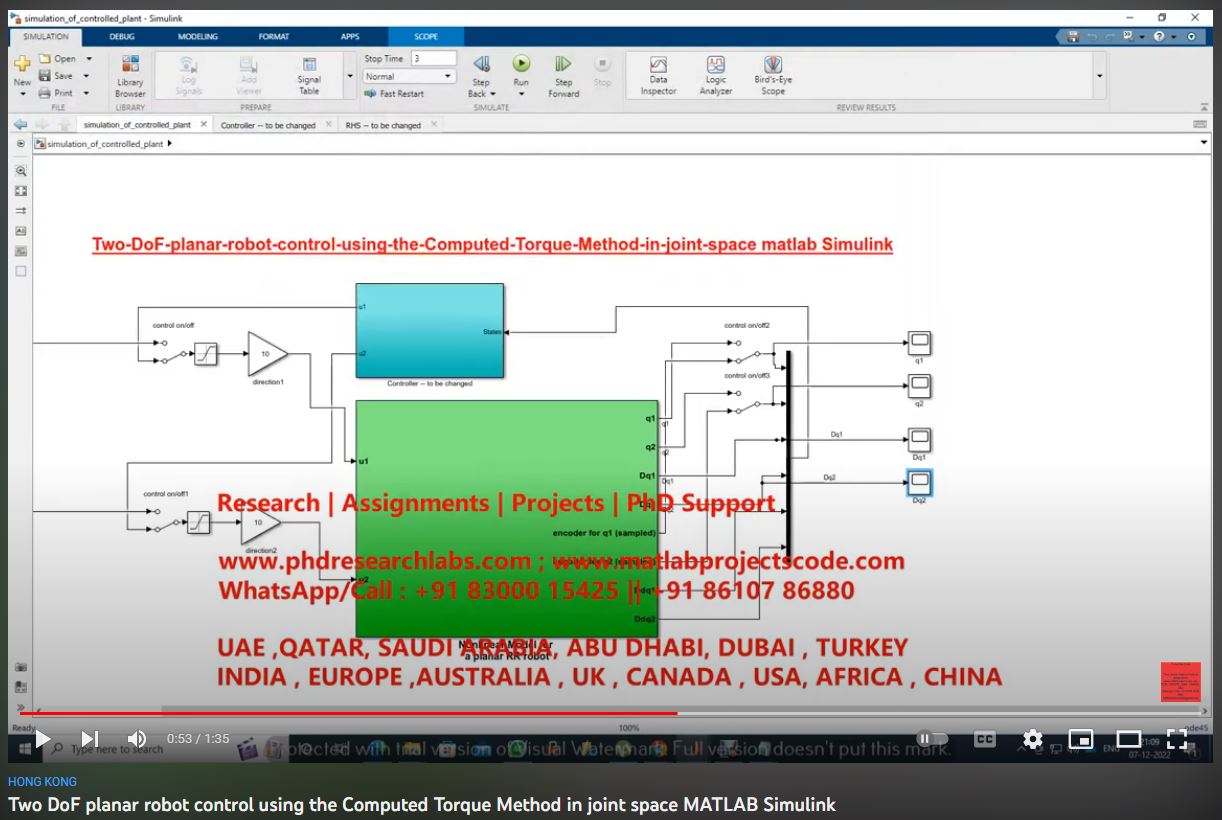1222x820 pixels.
Task: Seek on the red video progress bar
Action: click(x=400, y=713)
